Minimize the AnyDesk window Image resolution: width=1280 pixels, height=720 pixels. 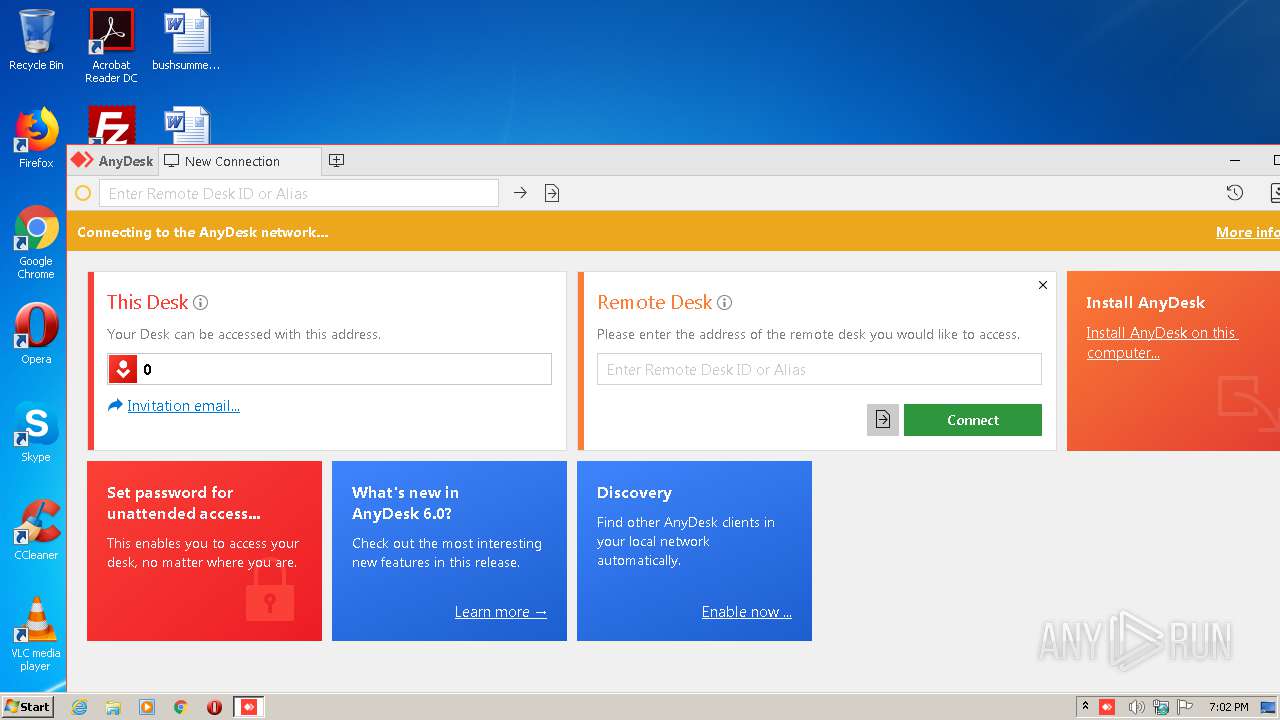tap(1235, 160)
